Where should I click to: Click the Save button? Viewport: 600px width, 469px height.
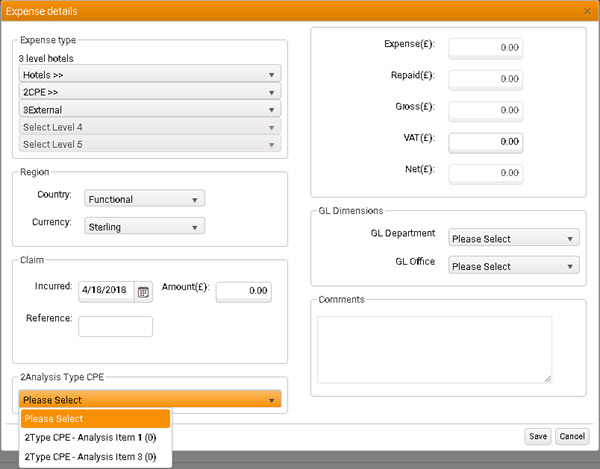point(538,437)
